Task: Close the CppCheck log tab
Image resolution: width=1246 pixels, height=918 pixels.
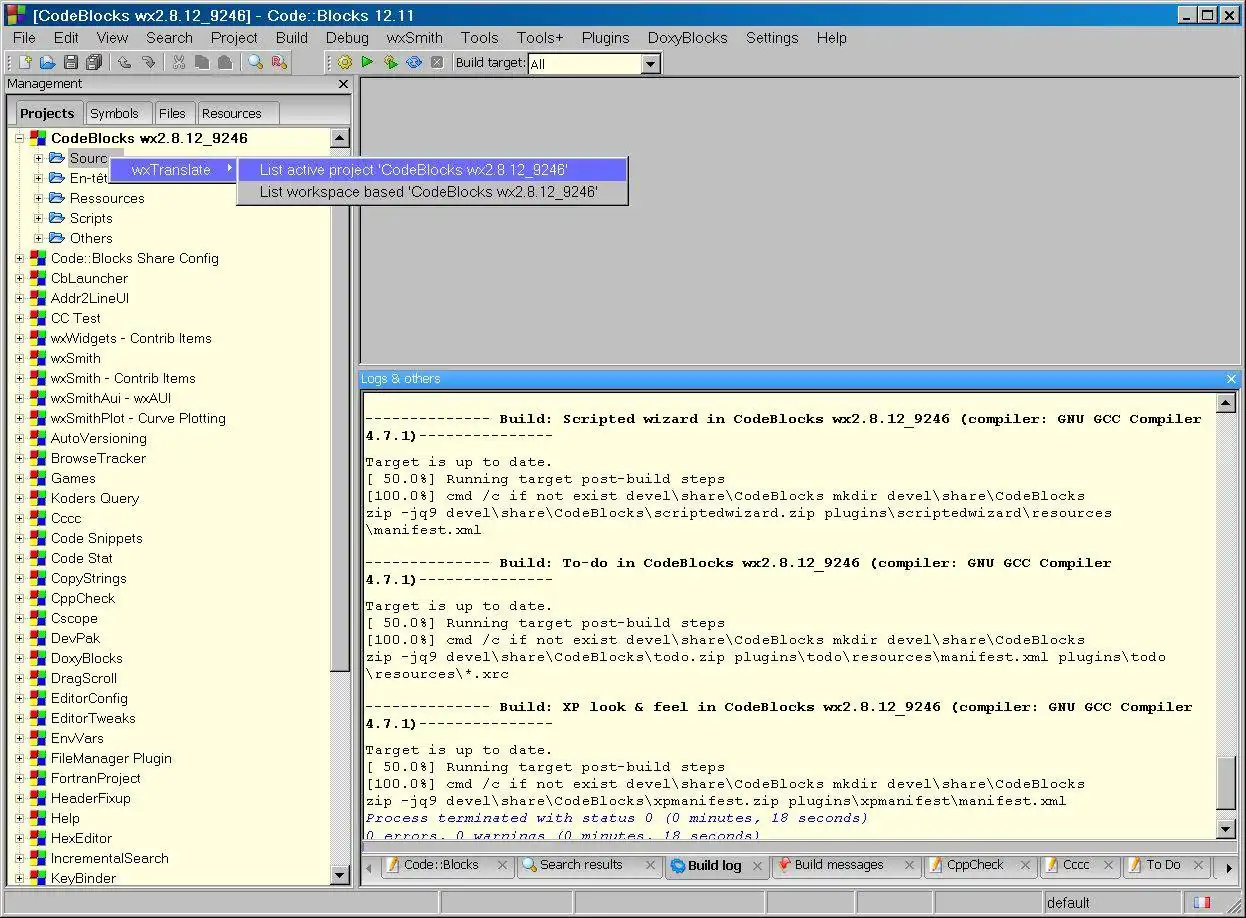Action: click(1024, 866)
